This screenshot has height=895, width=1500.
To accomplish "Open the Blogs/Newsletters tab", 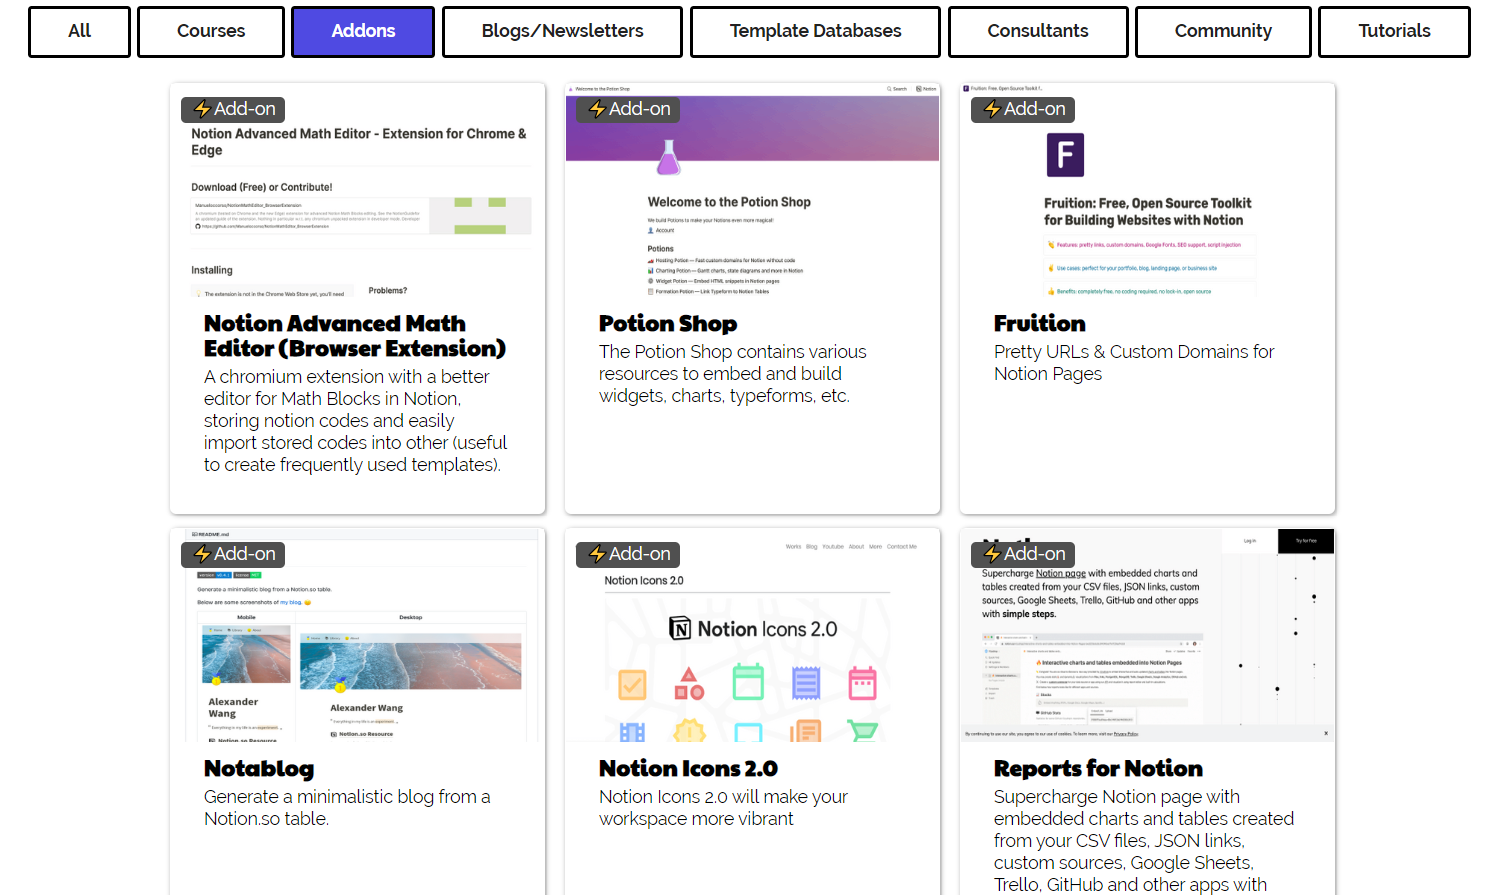I will [x=562, y=32].
